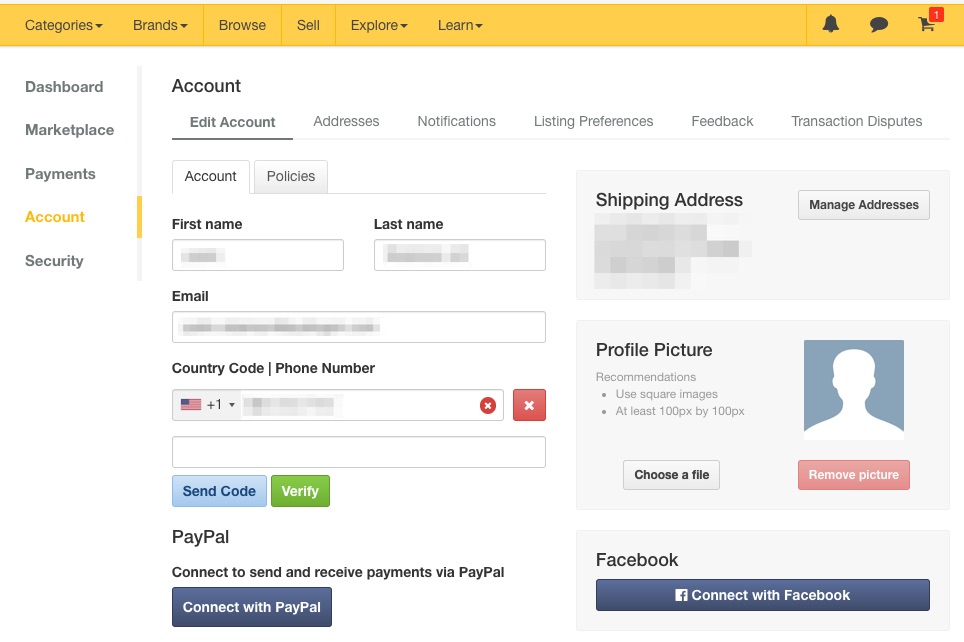Viewport: 964px width, 642px height.
Task: Expand the Learn dropdown menu
Action: point(460,25)
